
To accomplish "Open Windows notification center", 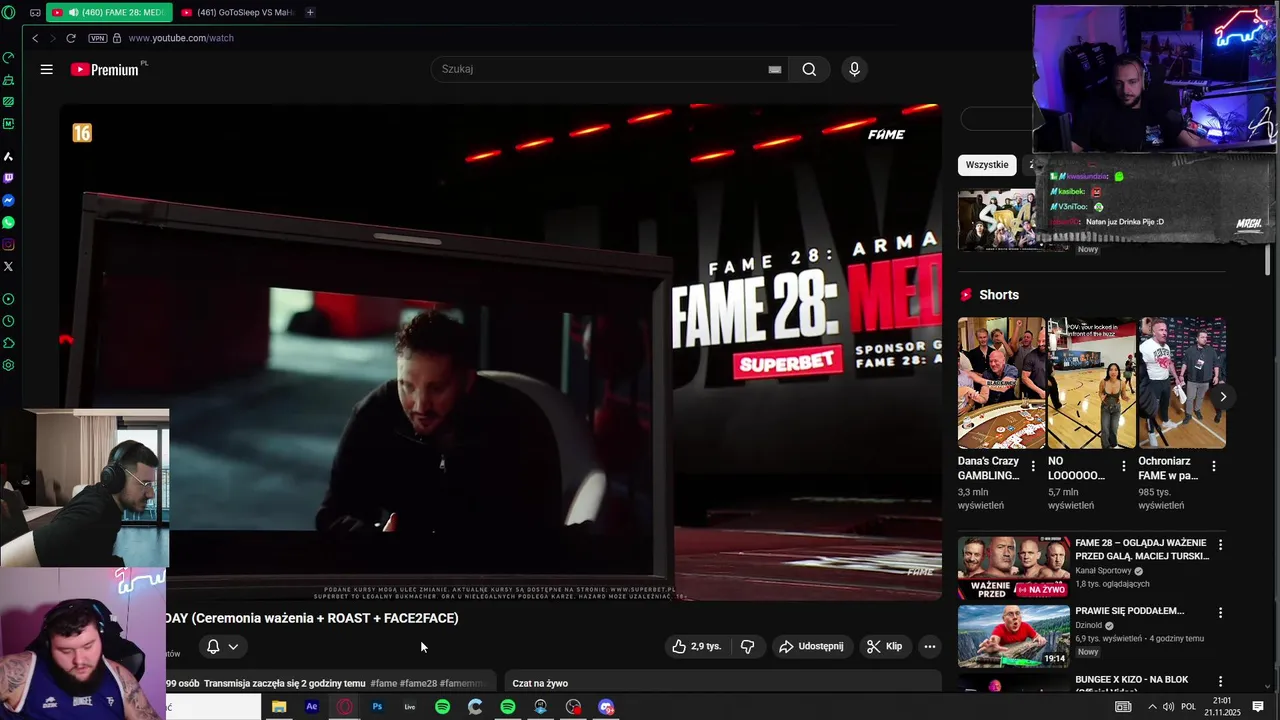I will 1258,707.
